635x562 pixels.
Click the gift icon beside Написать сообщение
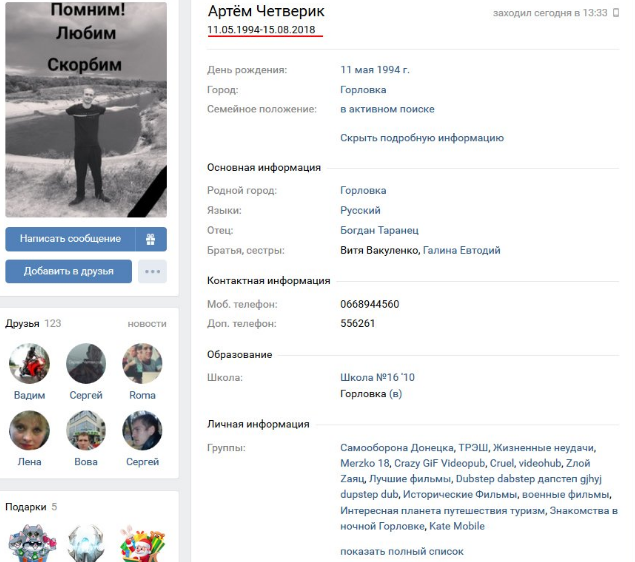pos(151,239)
